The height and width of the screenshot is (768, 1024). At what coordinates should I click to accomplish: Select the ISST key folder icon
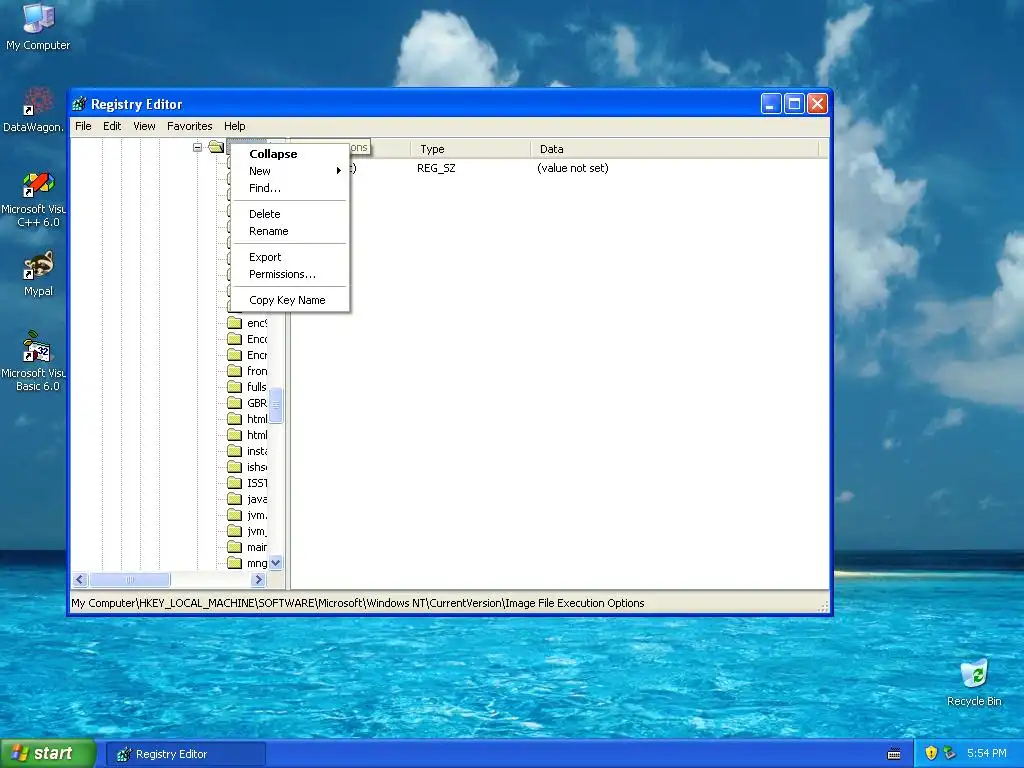click(x=234, y=483)
